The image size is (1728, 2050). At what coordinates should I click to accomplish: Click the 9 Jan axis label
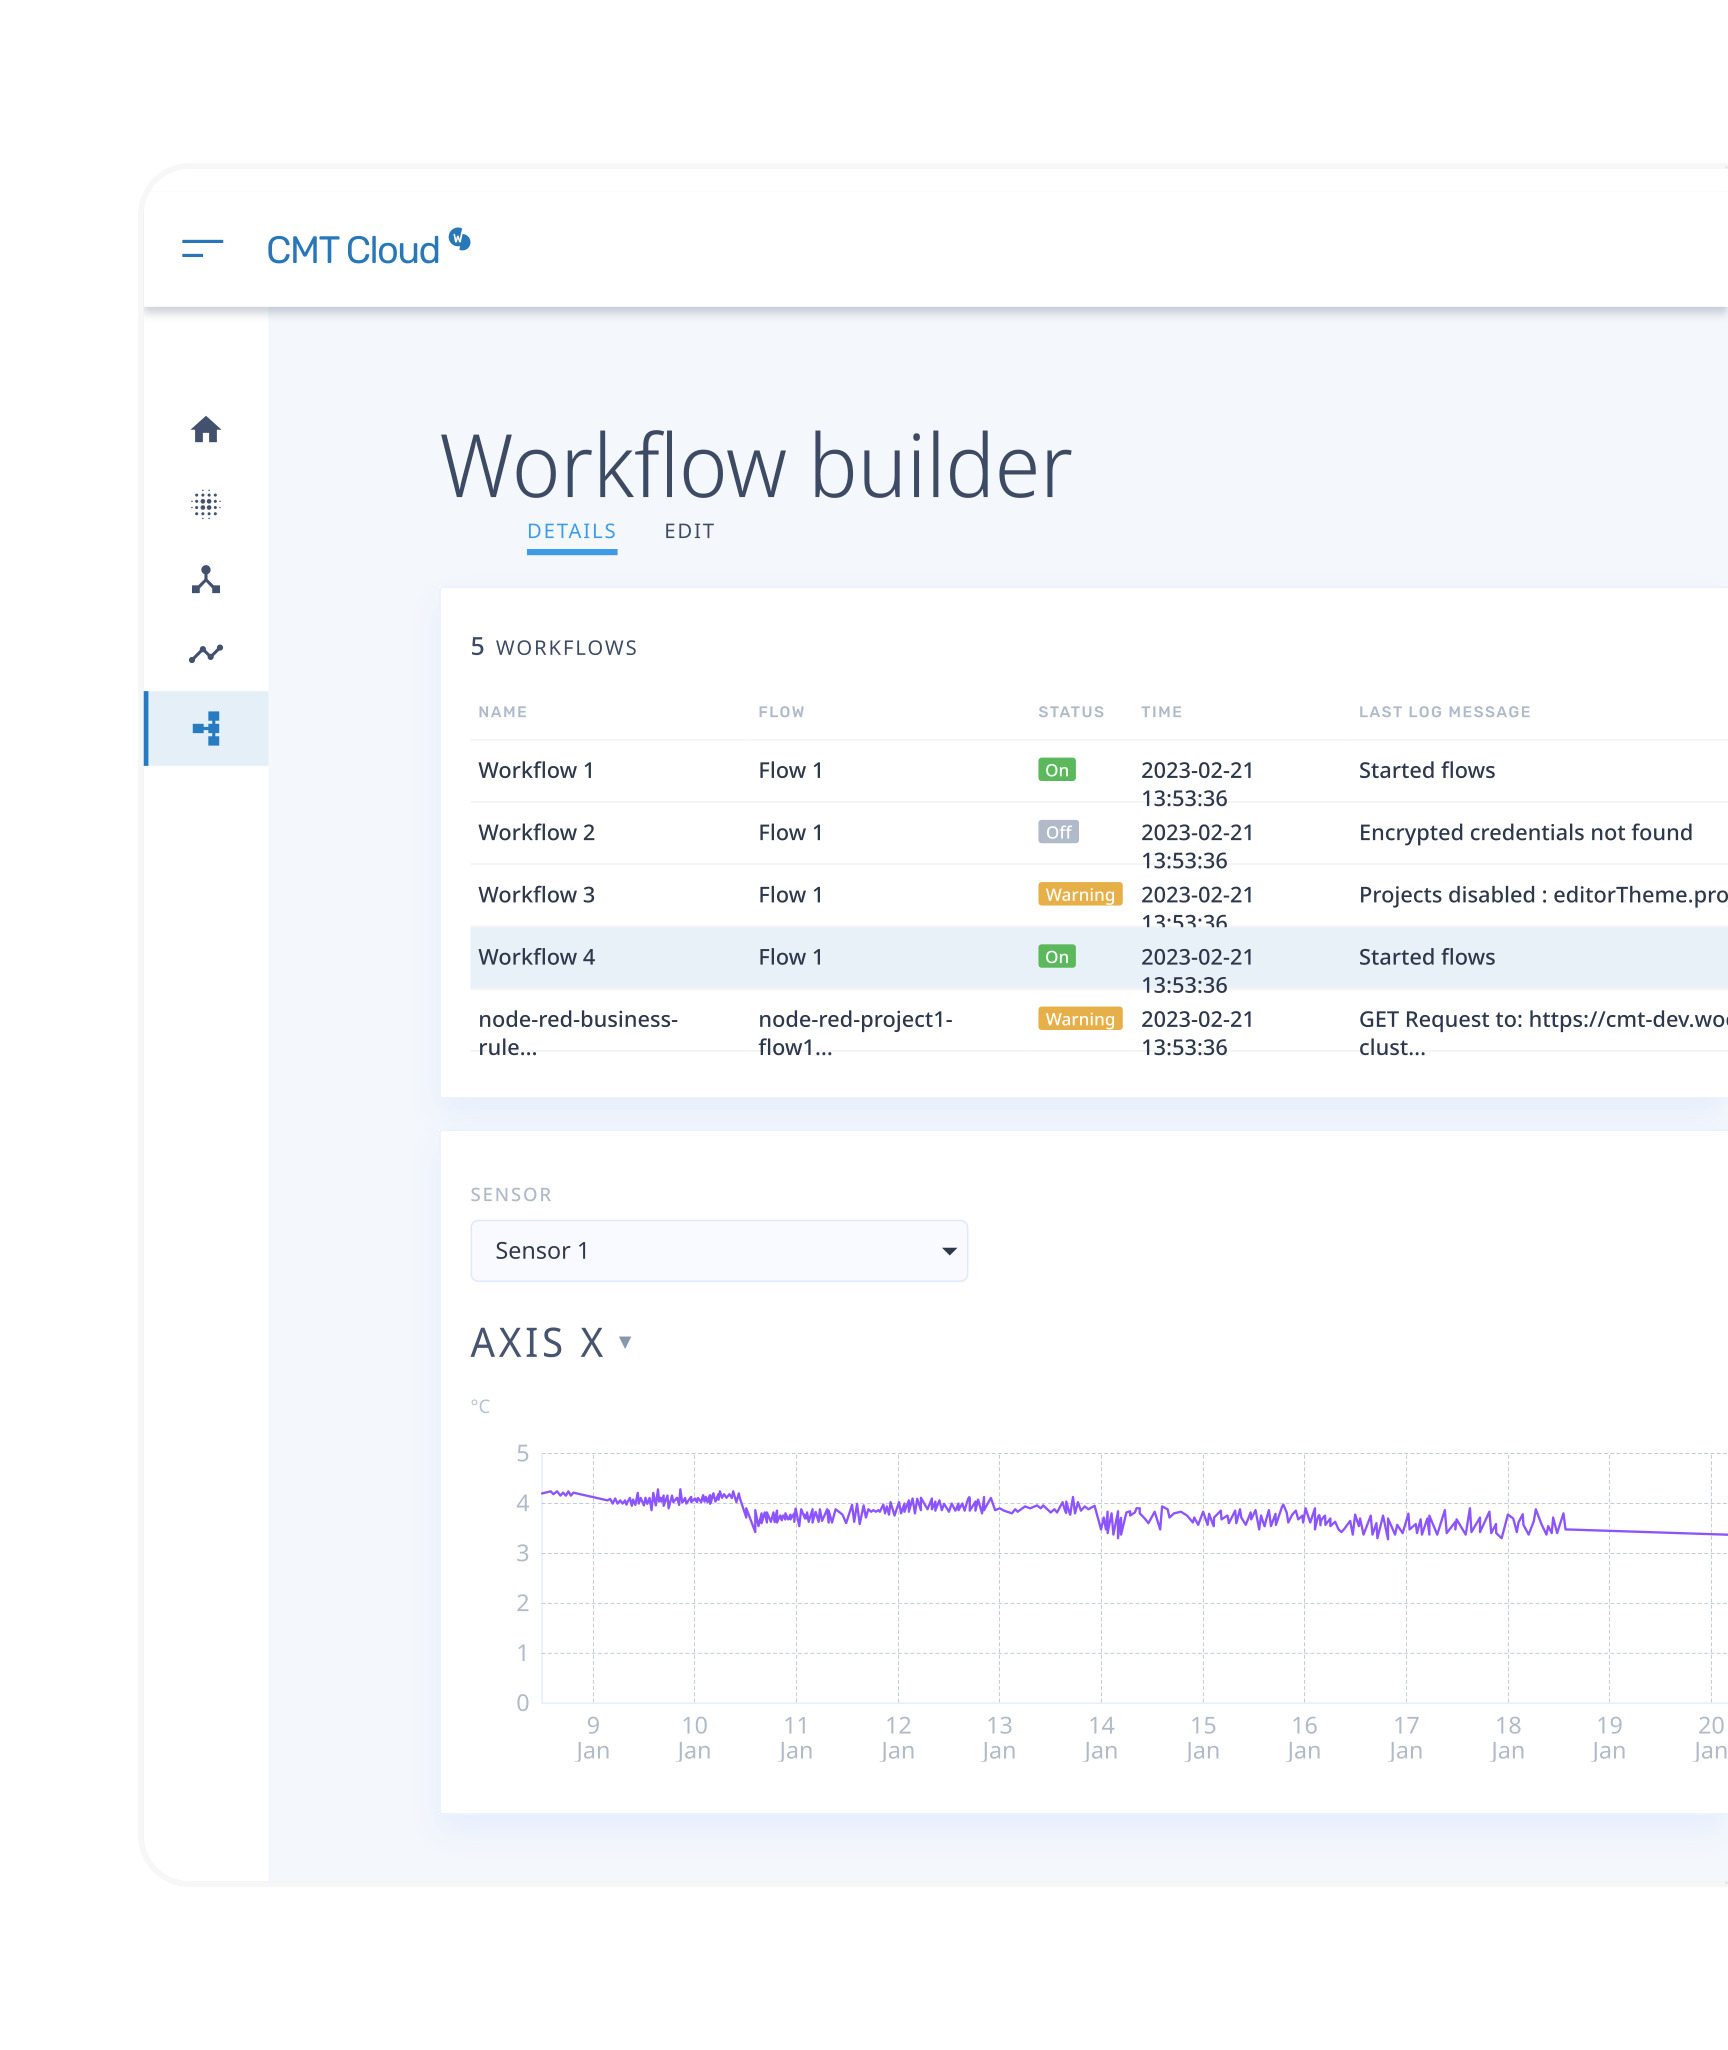coord(593,1738)
